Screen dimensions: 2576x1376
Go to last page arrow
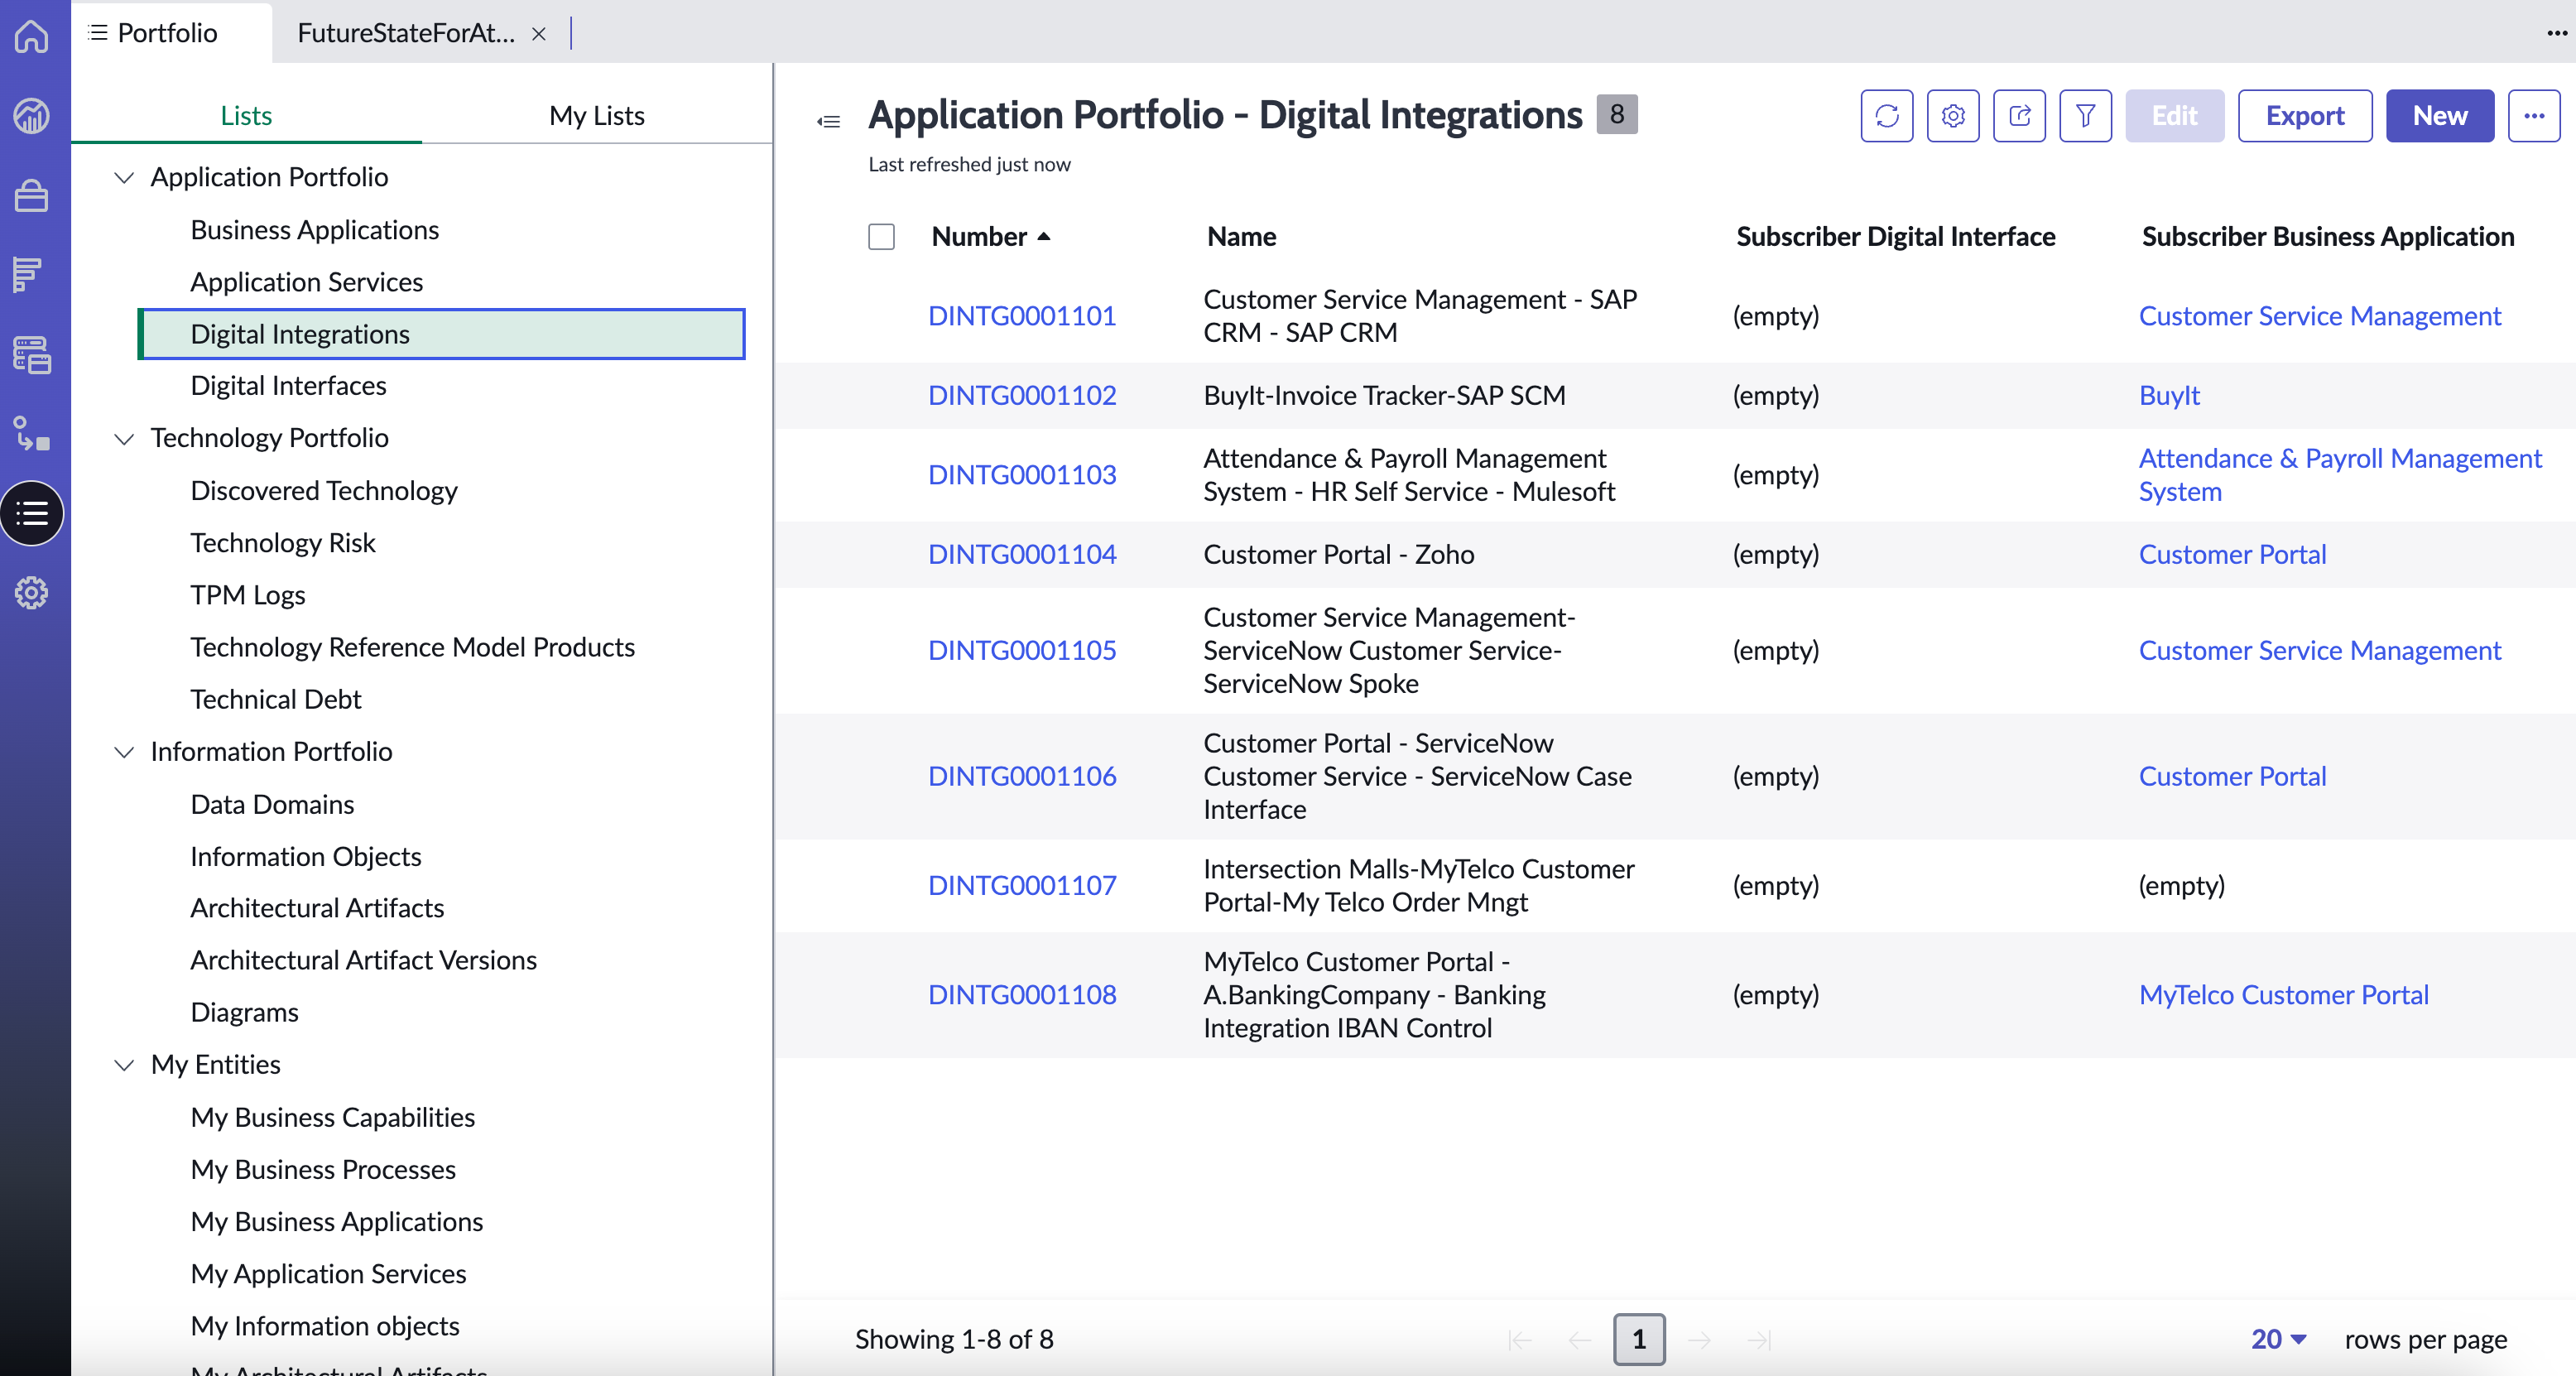click(x=1758, y=1339)
